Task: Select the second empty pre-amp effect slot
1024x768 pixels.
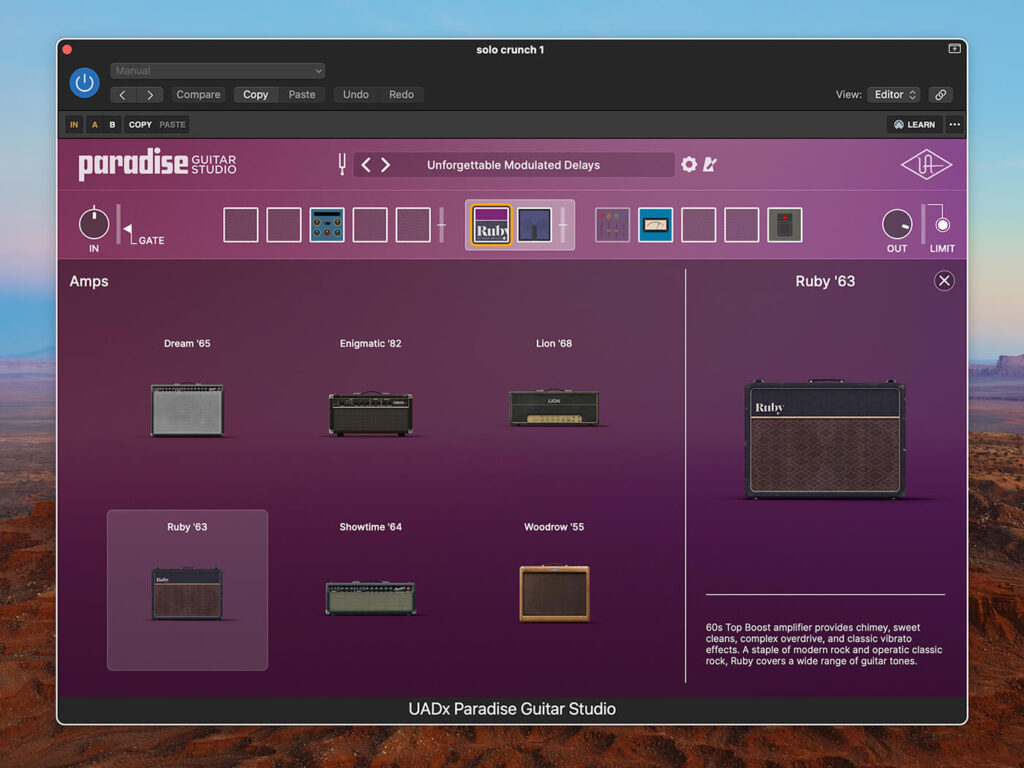Action: coord(284,225)
